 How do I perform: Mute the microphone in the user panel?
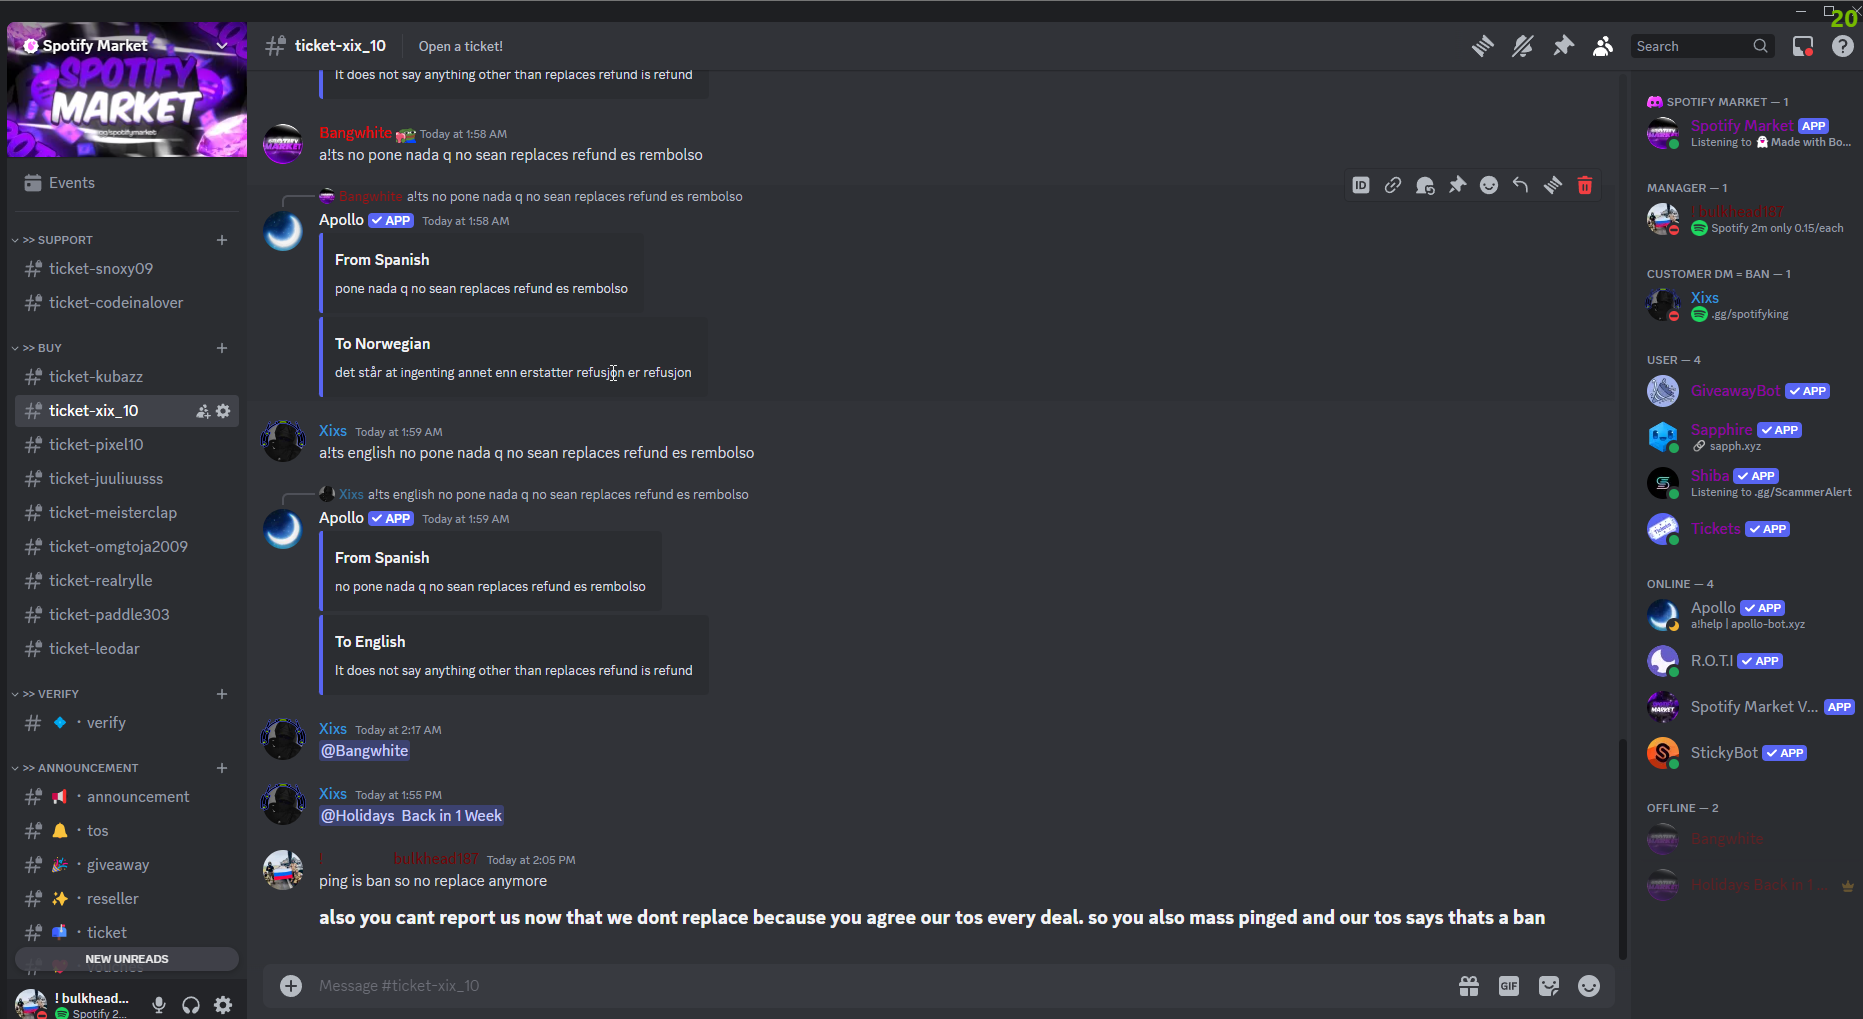click(x=159, y=1005)
